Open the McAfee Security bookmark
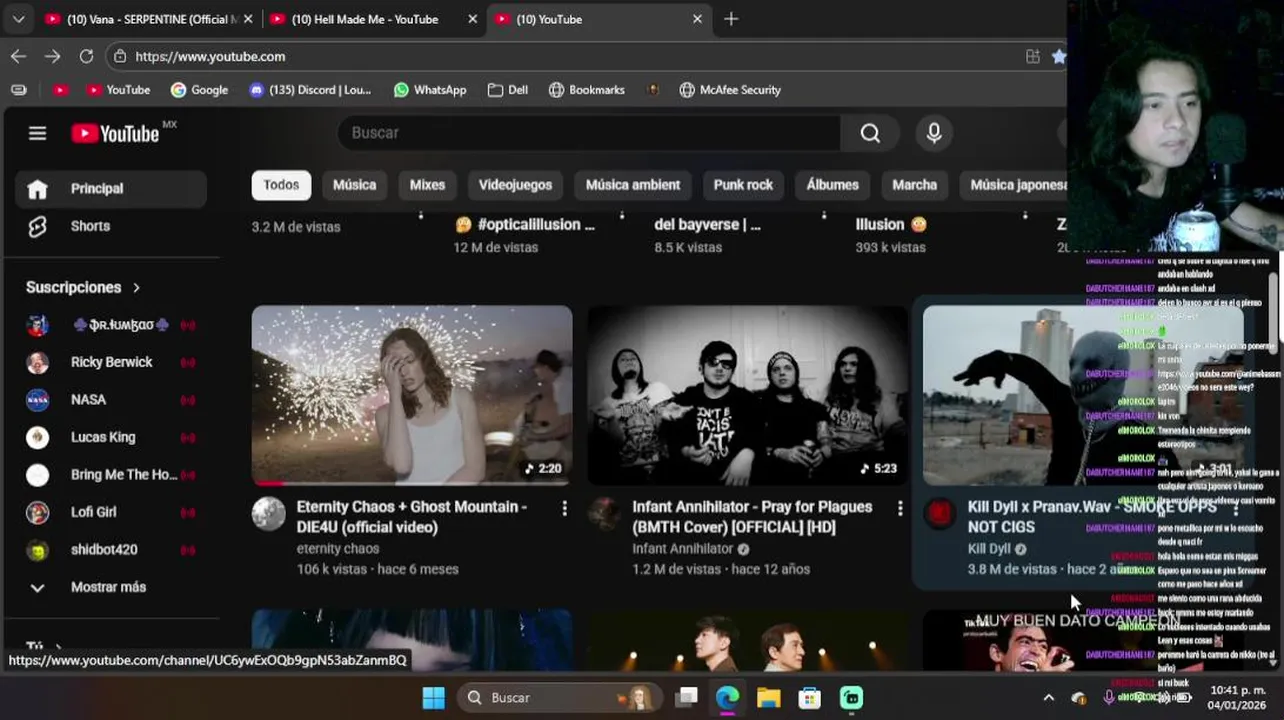 click(730, 90)
